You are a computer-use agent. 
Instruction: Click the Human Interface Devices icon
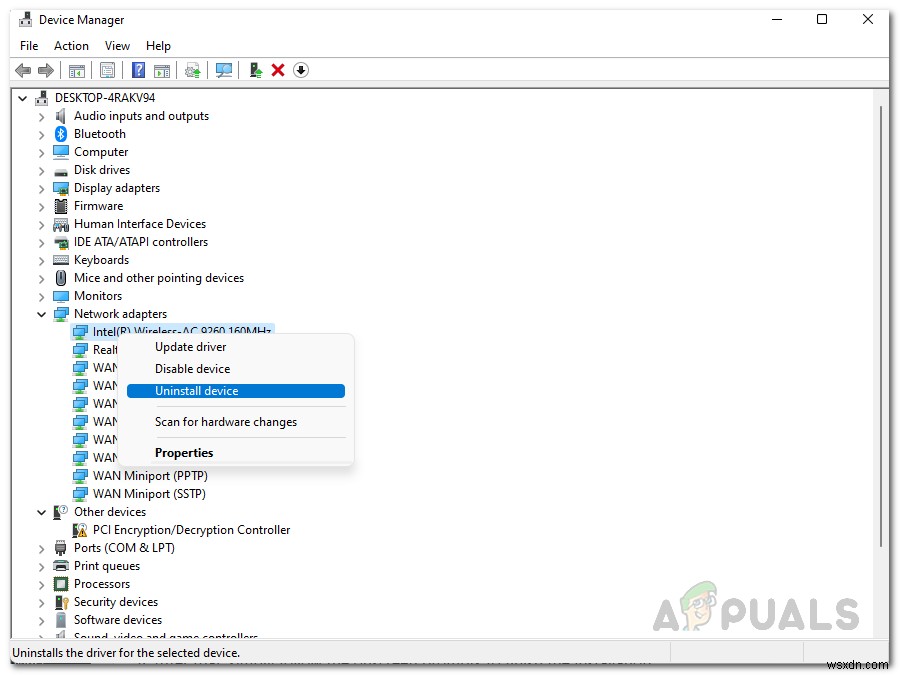tap(61, 224)
